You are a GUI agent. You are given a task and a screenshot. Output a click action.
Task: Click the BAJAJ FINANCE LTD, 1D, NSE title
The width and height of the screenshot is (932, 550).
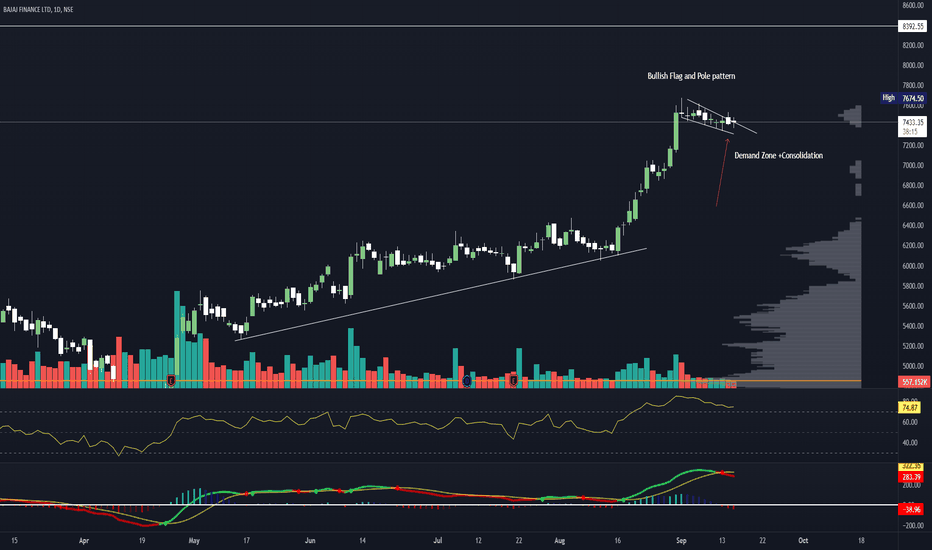click(38, 10)
